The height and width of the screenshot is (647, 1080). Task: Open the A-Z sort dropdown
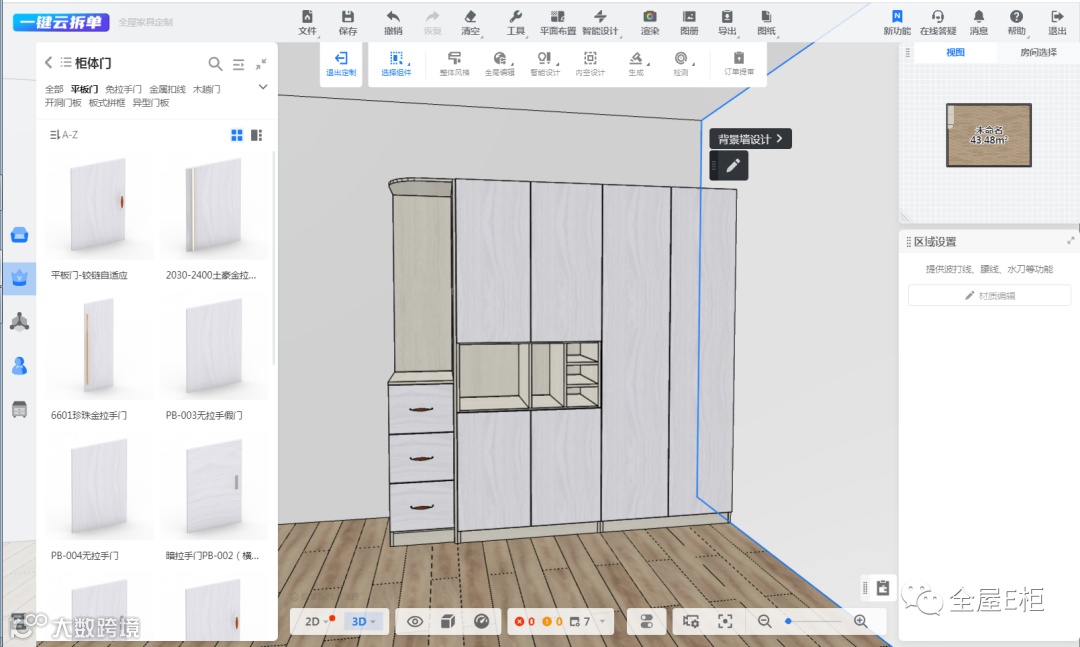click(x=64, y=135)
